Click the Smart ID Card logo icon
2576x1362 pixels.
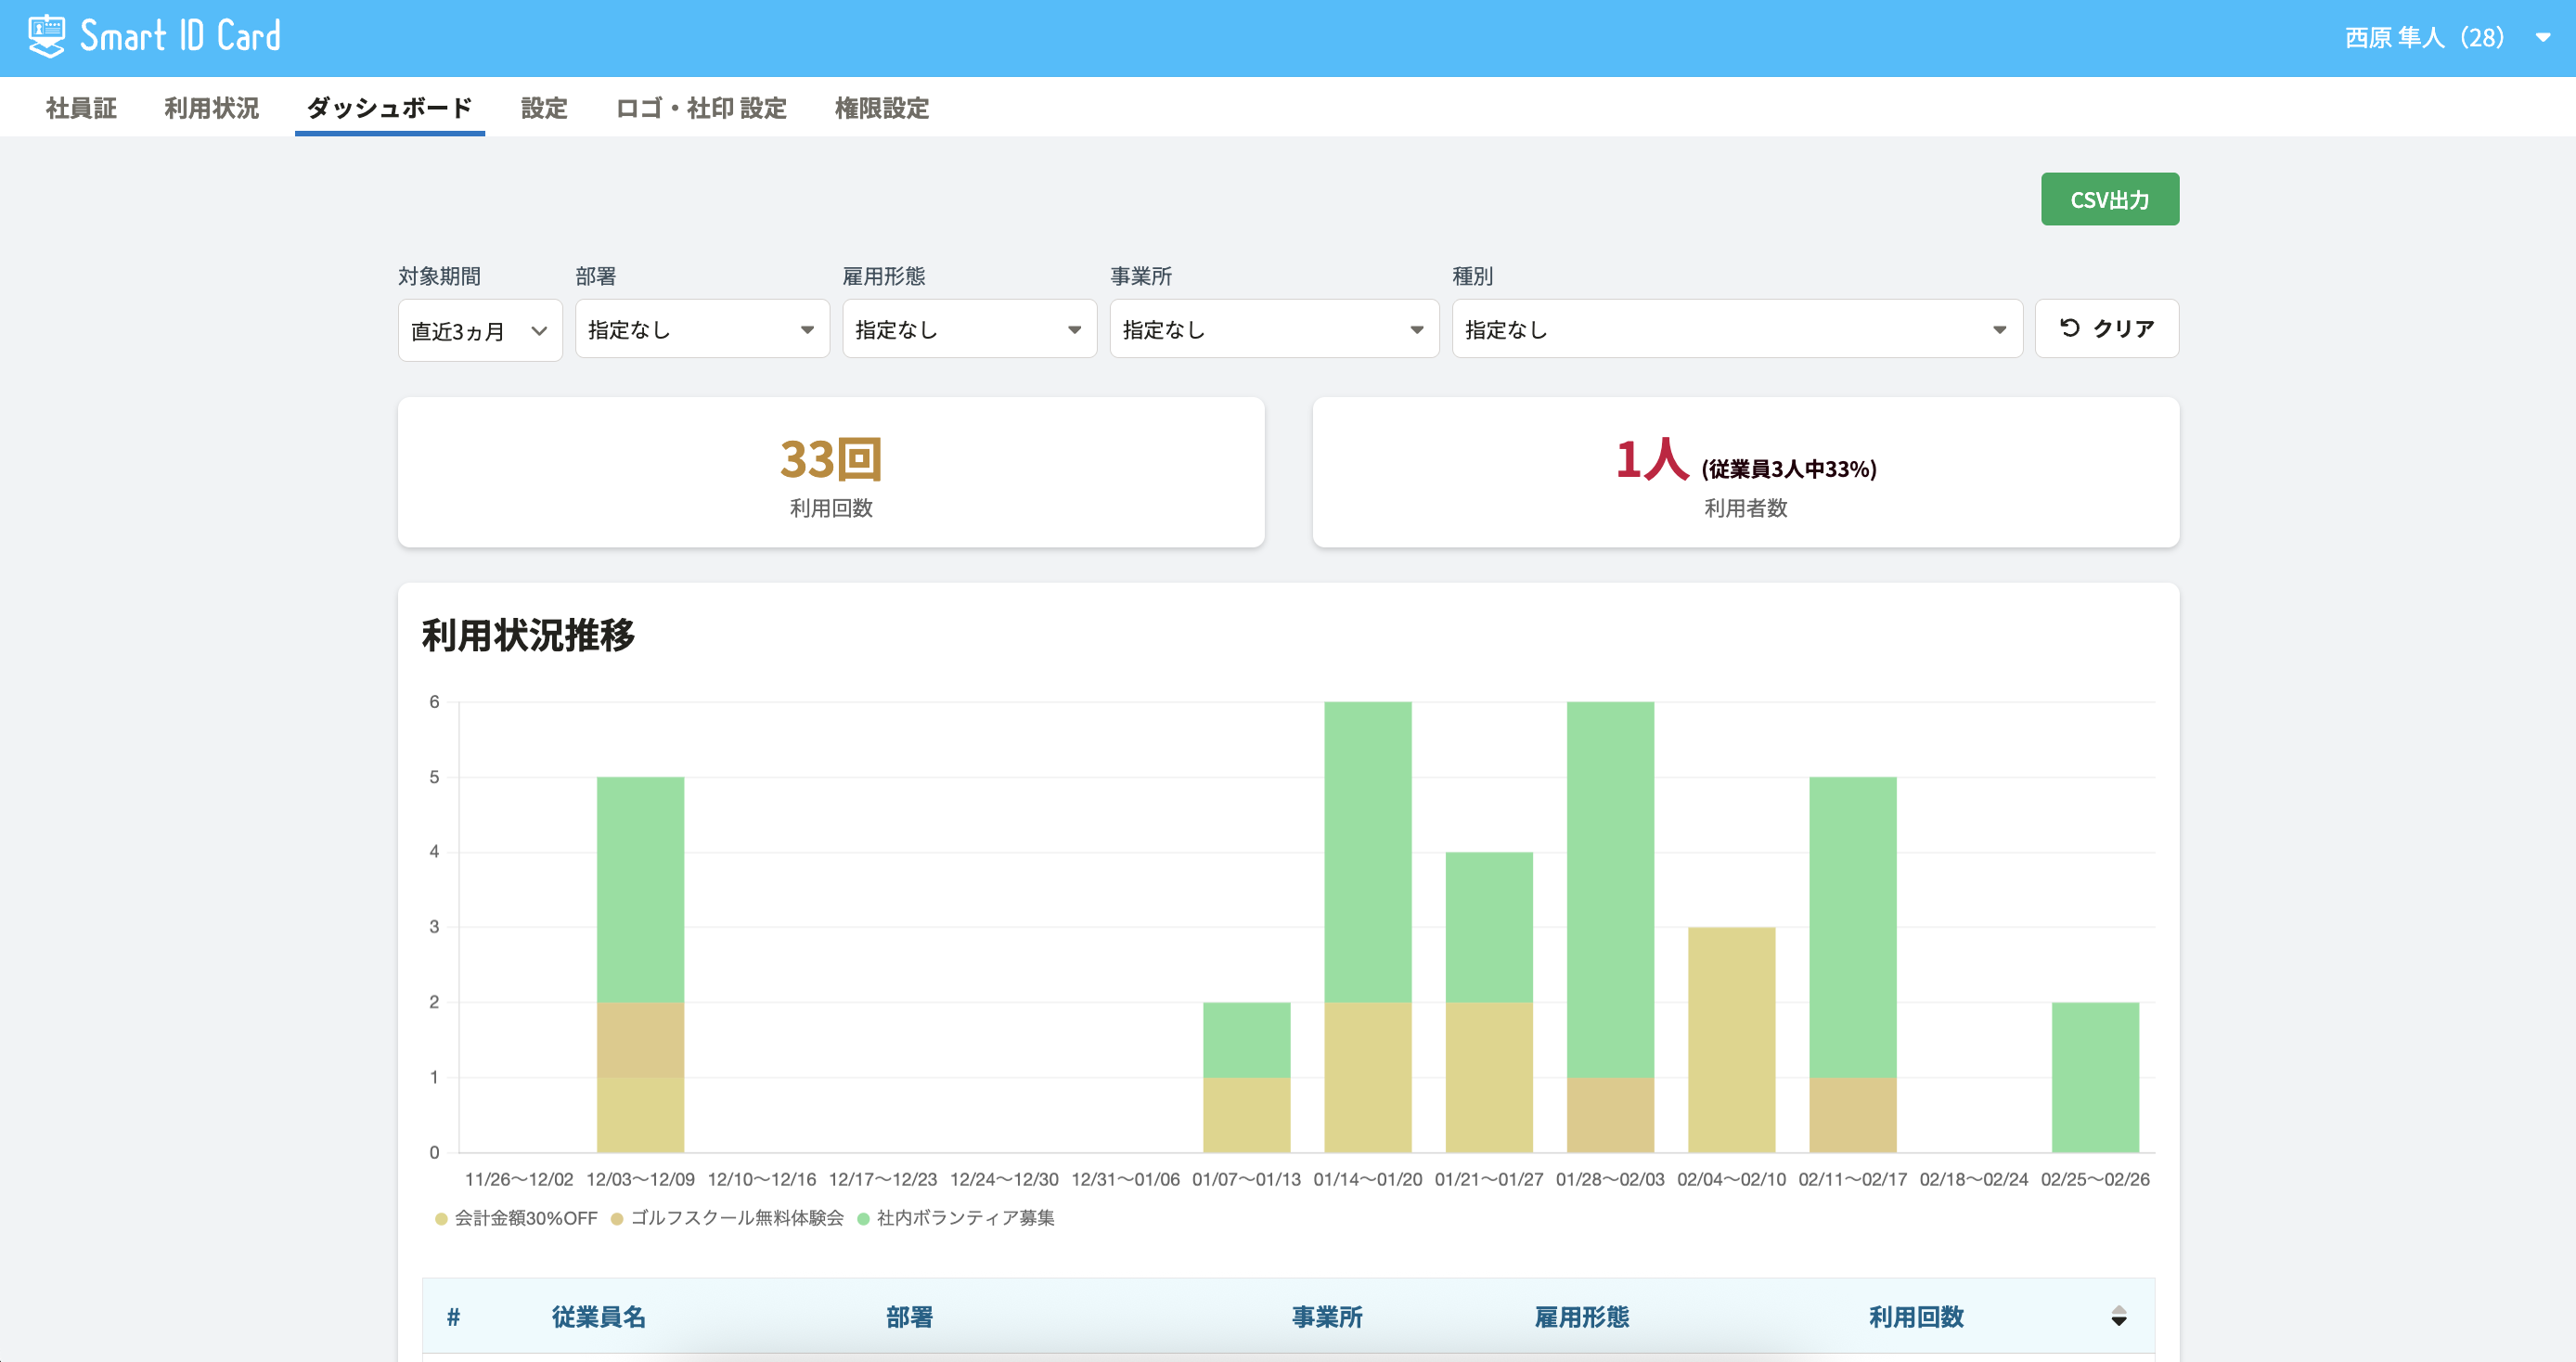pos(46,36)
